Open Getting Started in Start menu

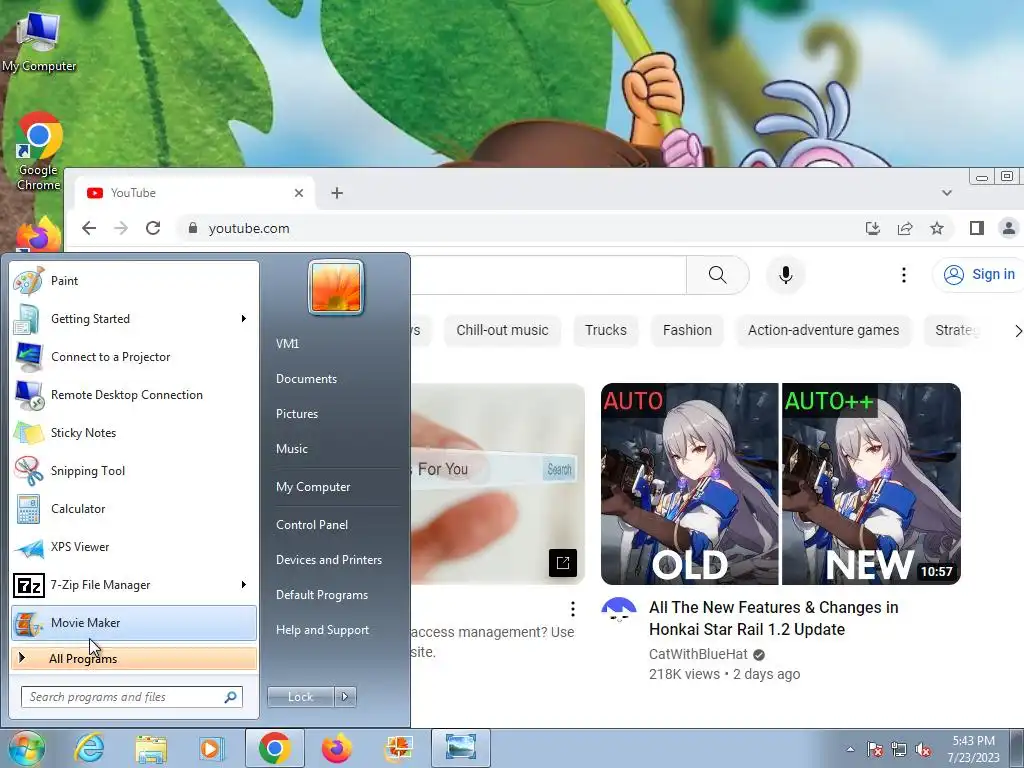tap(134, 319)
